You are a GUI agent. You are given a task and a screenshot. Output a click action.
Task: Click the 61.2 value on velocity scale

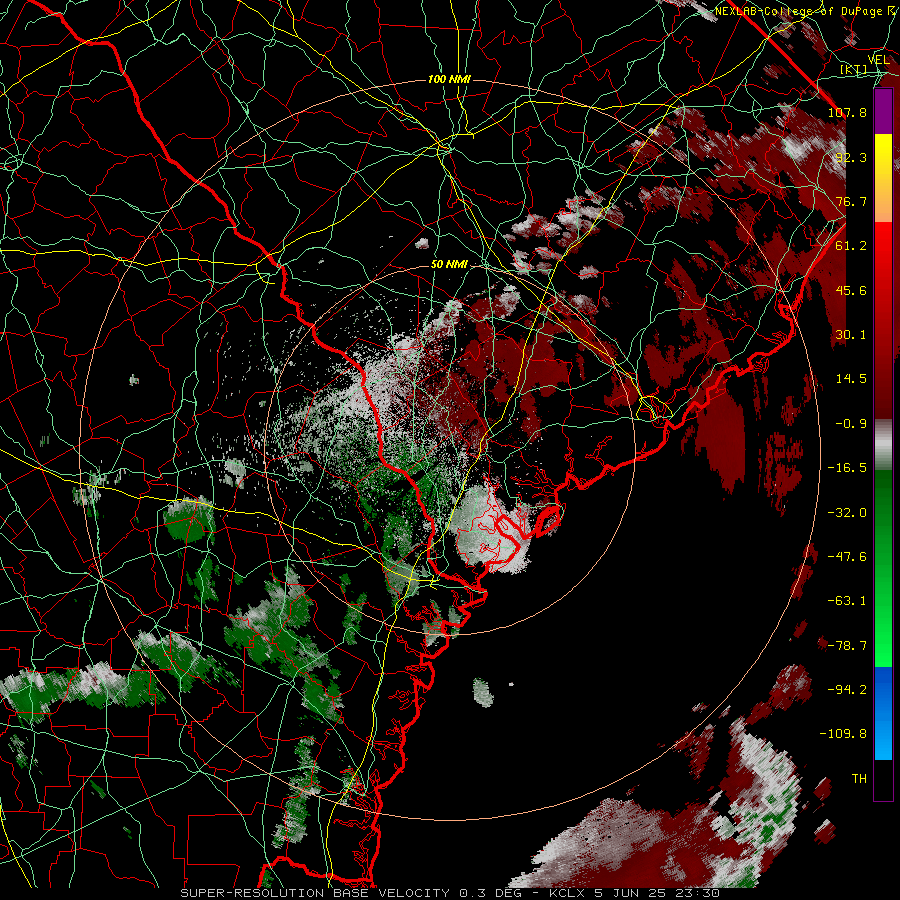pyautogui.click(x=851, y=246)
